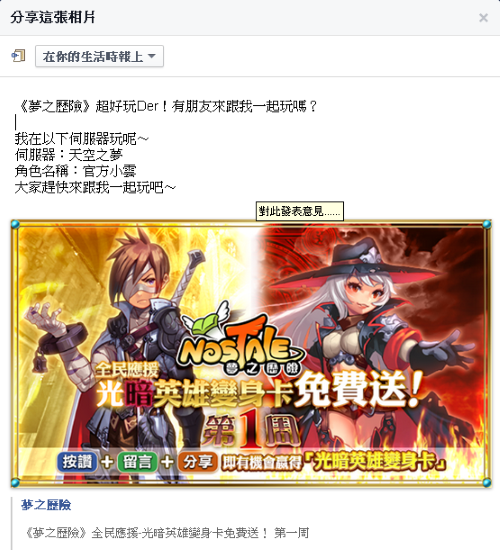Image resolution: width=500 pixels, height=550 pixels.
Task: Click the 對此發表意見 tooltip box
Action: click(x=300, y=211)
